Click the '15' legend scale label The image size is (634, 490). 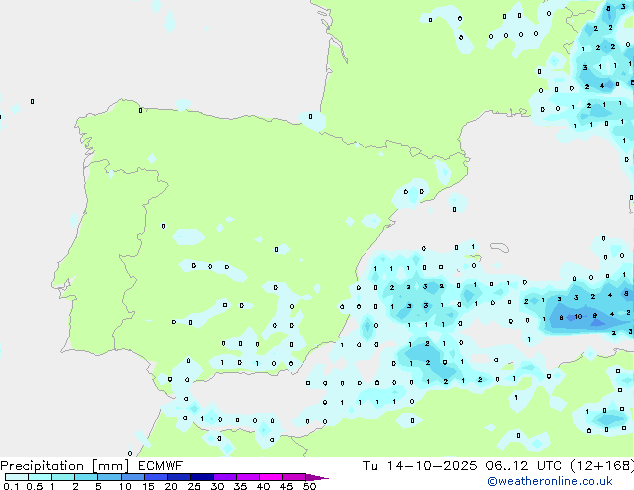148,486
